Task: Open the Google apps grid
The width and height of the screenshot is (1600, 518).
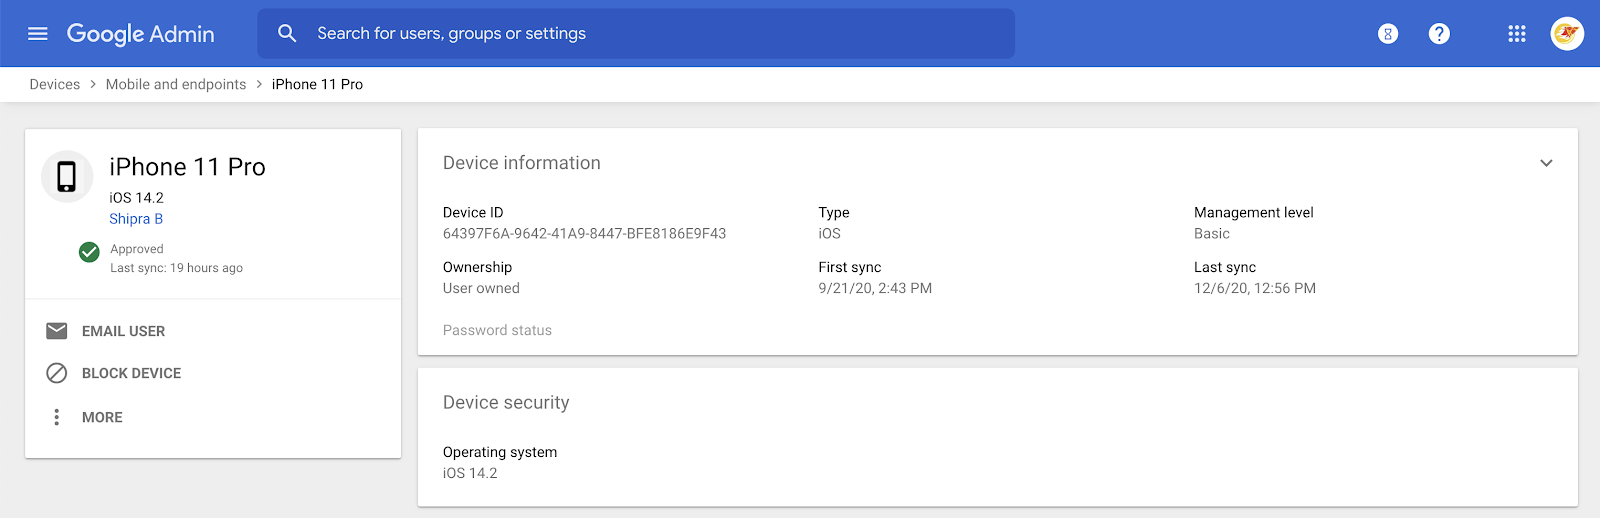Action: click(1517, 34)
